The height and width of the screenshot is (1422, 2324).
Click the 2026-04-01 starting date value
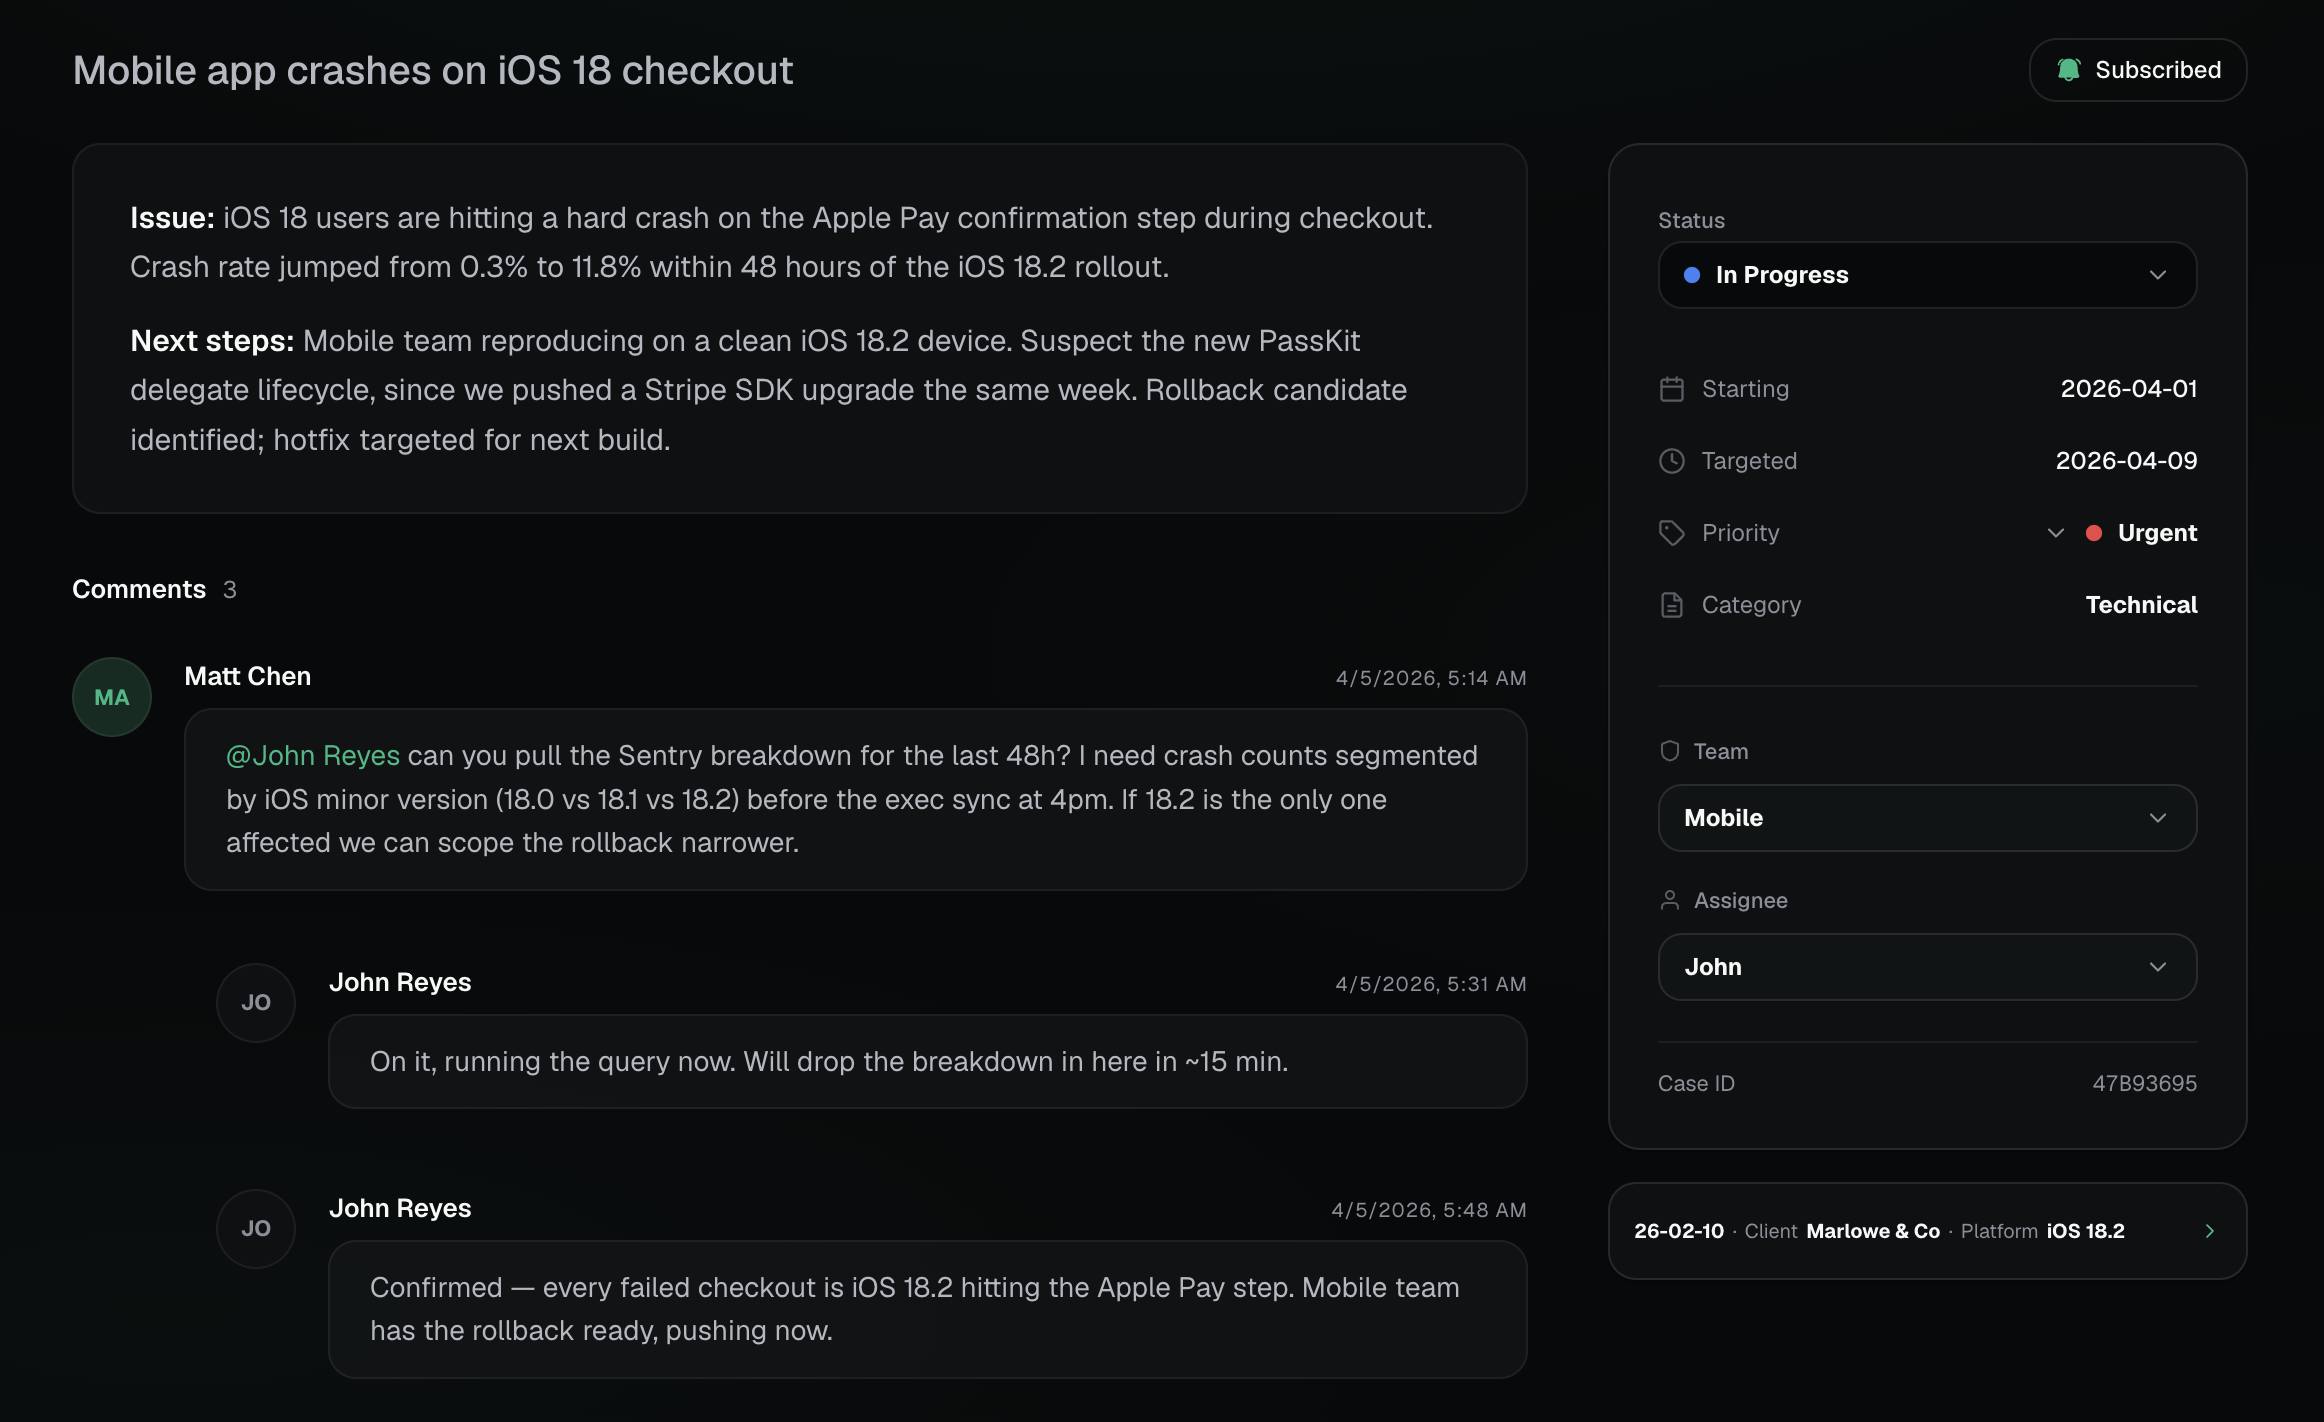click(2128, 389)
